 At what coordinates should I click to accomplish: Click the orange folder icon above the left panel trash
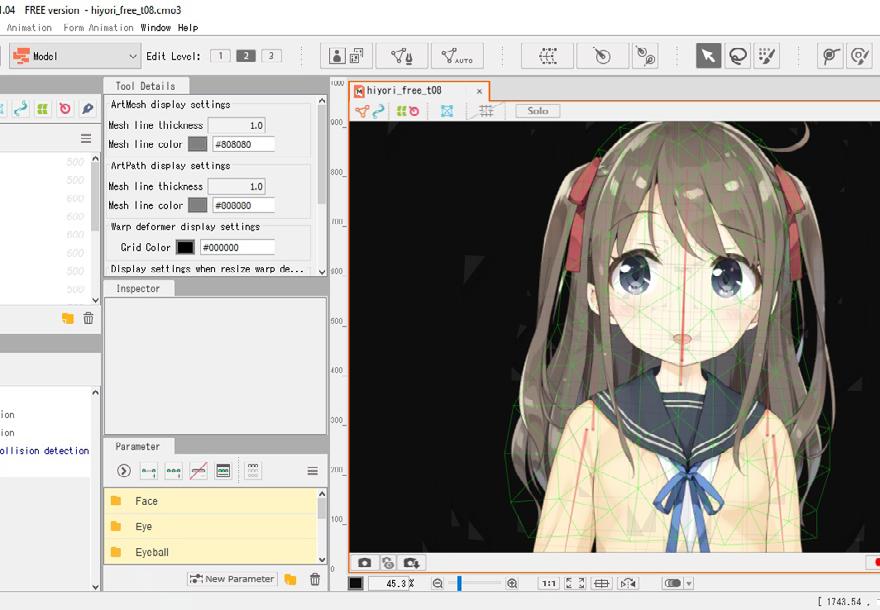[x=68, y=319]
